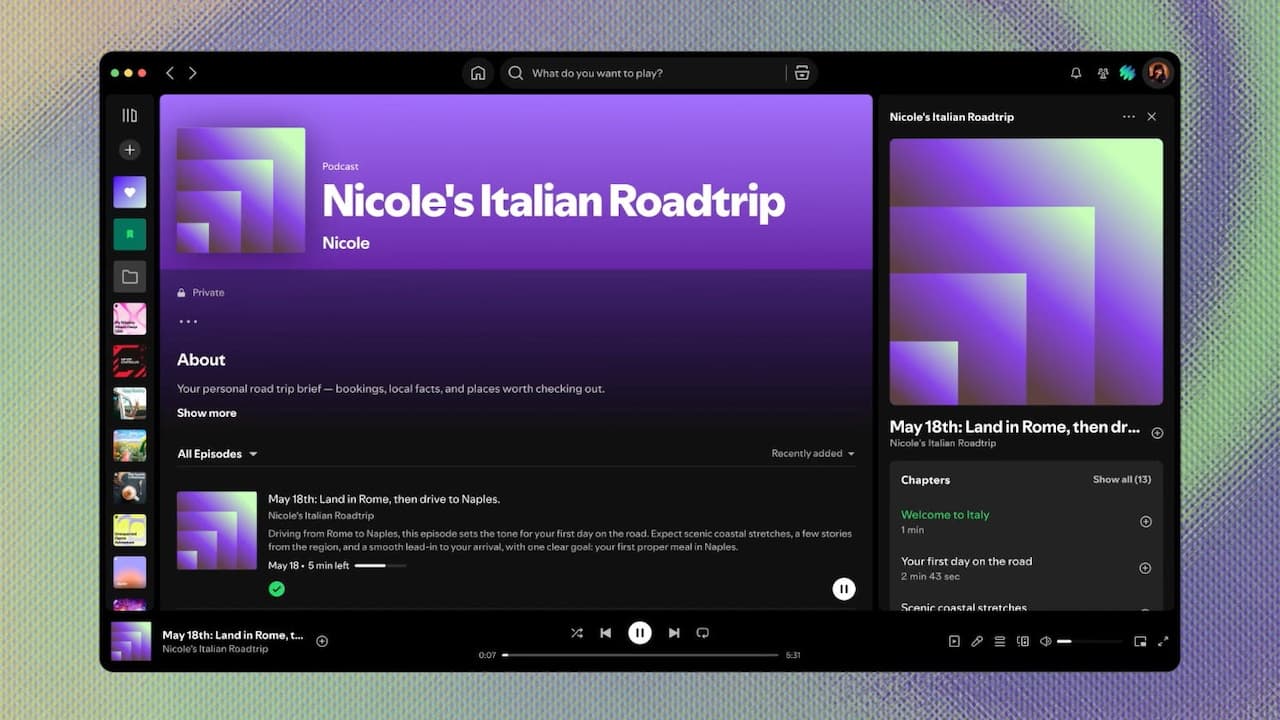Viewport: 1280px width, 720px height.
Task: Open Nicole author link under title
Action: pos(346,243)
